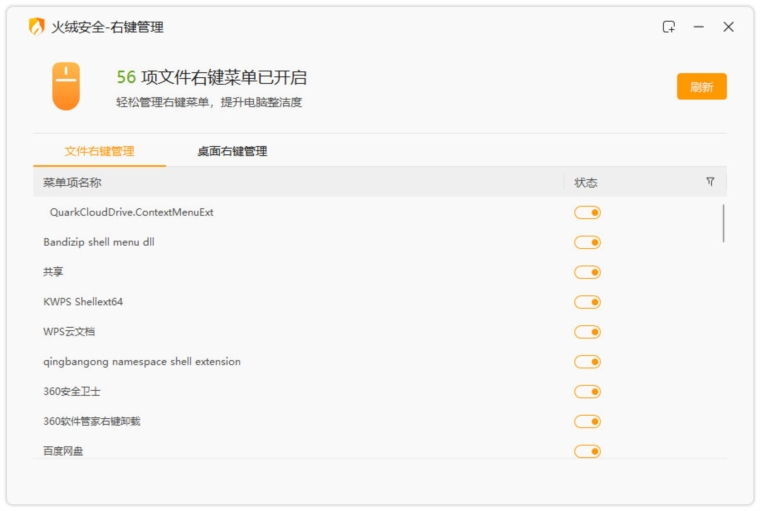This screenshot has width=760, height=511.
Task: Turn off 360安全卫士 toggle
Action: (x=587, y=391)
